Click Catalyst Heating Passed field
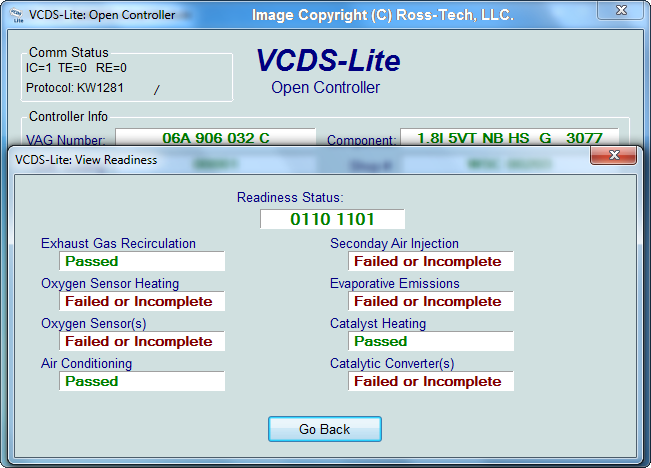651x468 pixels. tap(431, 341)
